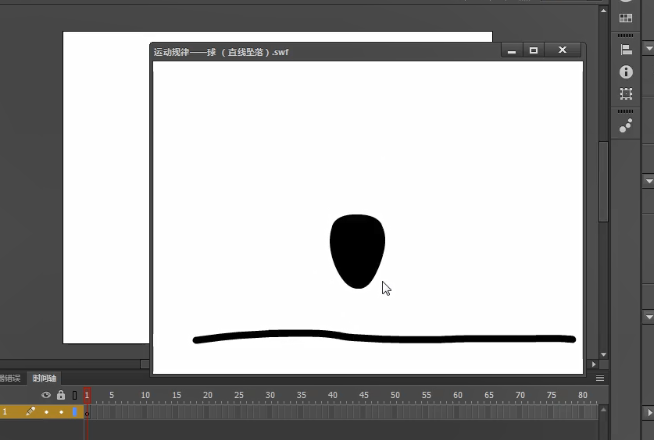Open the Transform panel icon
Image resolution: width=654 pixels, height=440 pixels.
[626, 93]
